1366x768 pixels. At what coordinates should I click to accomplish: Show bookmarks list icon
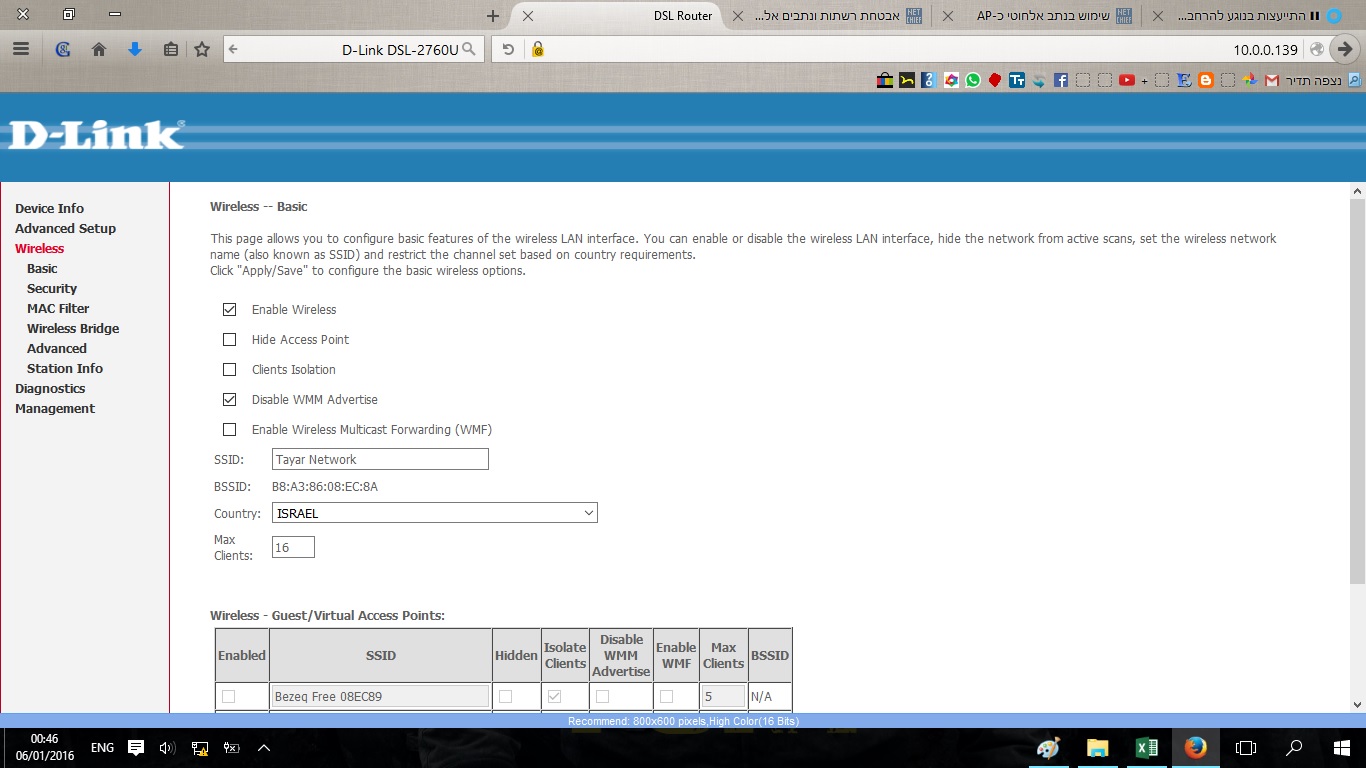[170, 49]
